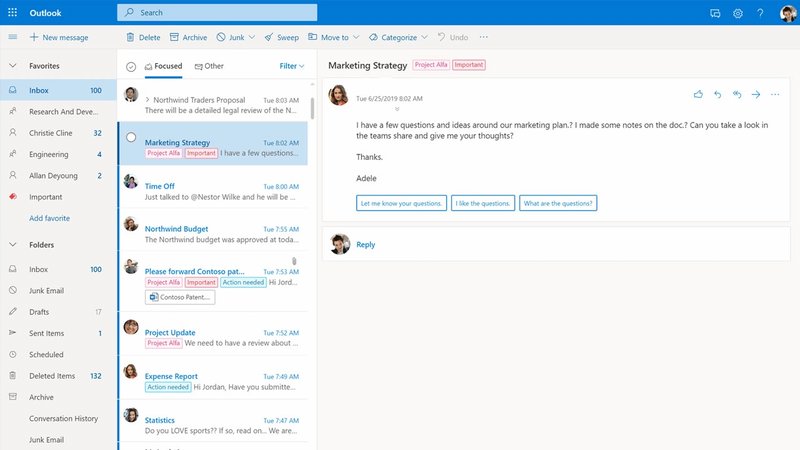
Task: Open the Sent Items folder
Action: [46, 333]
